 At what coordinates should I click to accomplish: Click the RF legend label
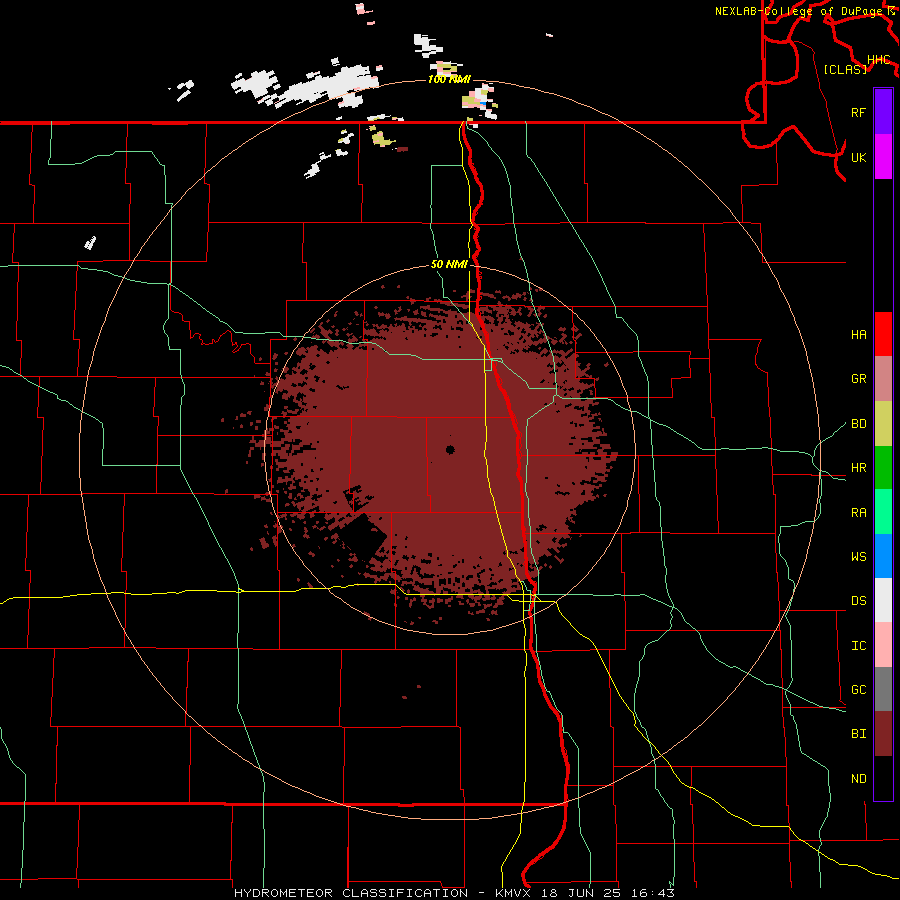pos(859,112)
